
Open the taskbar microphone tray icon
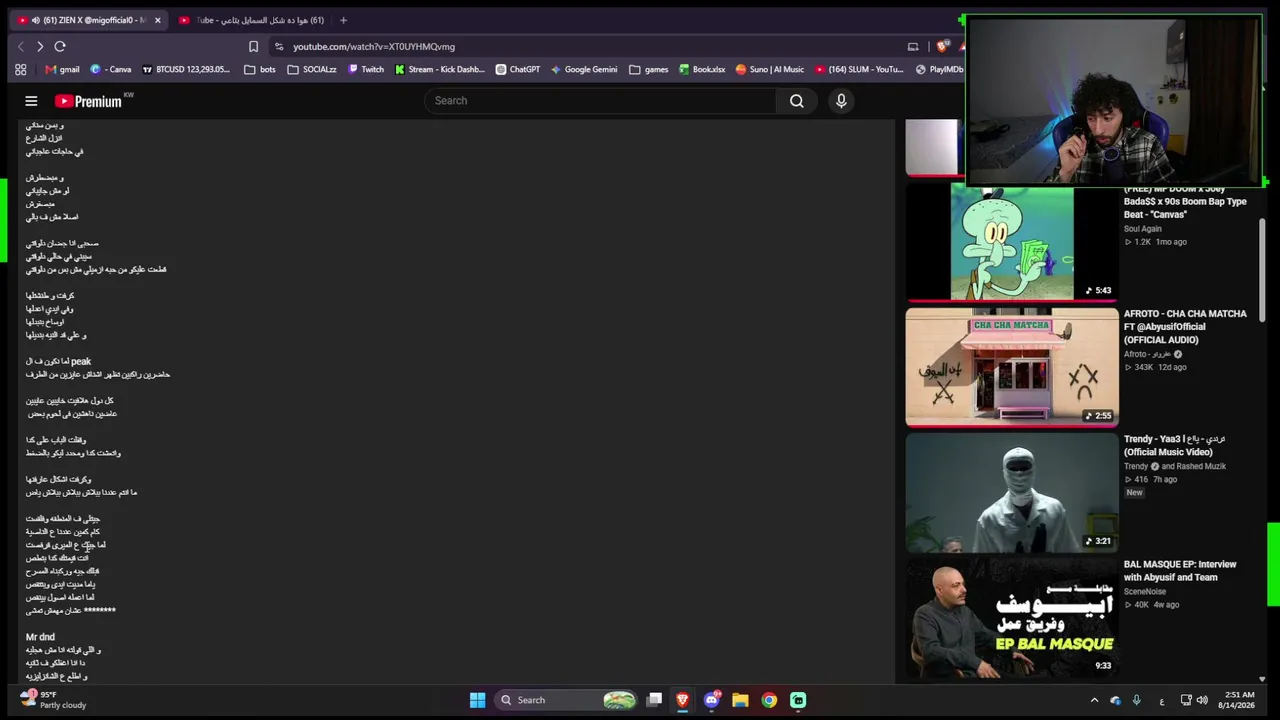1136,700
